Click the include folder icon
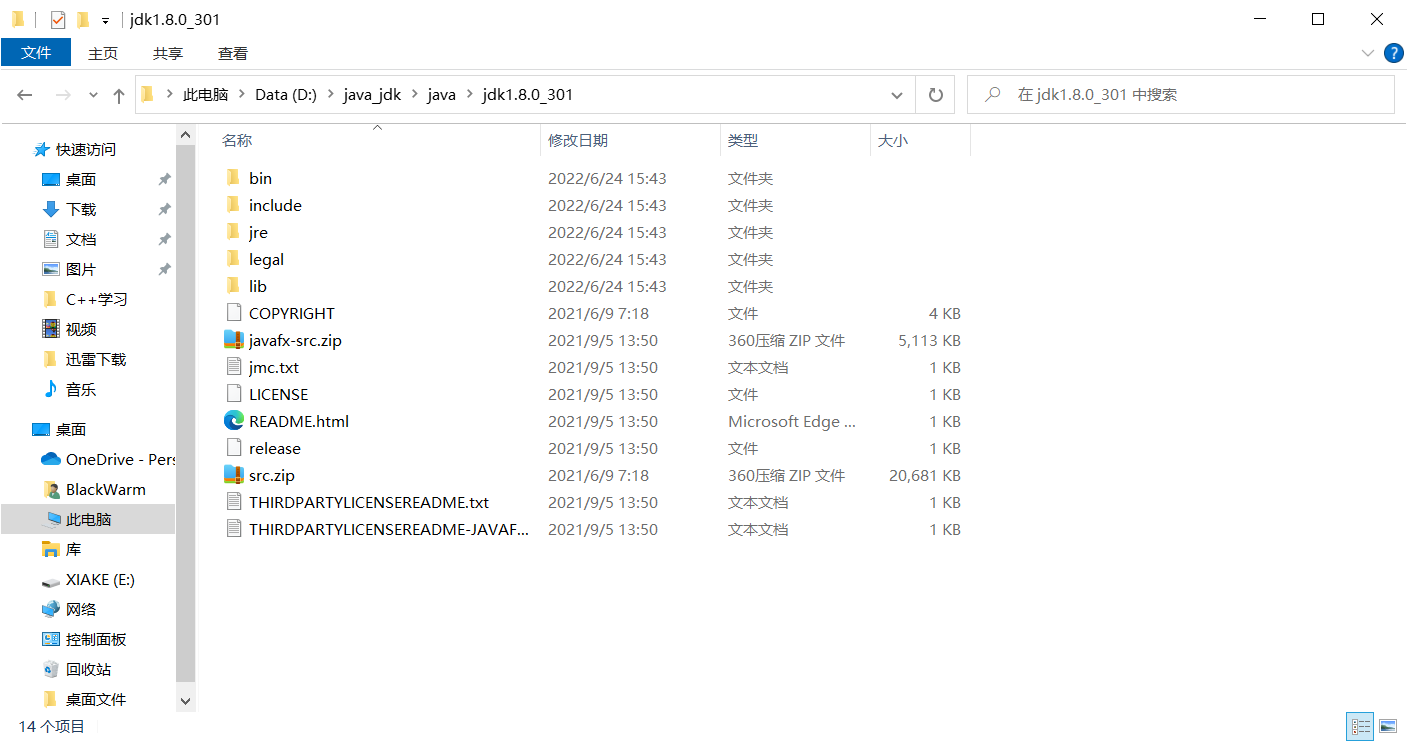Screen dimensions: 1408x742 233,205
